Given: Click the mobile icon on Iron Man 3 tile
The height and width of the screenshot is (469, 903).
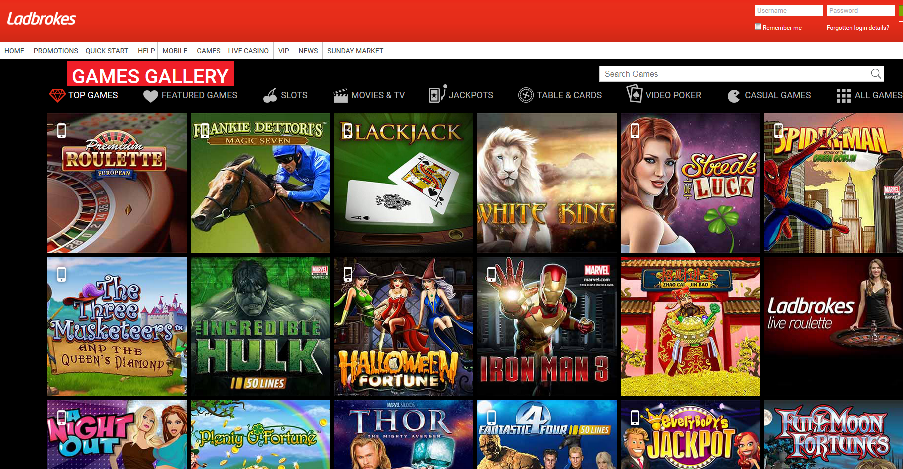Looking at the screenshot, I should pos(491,274).
